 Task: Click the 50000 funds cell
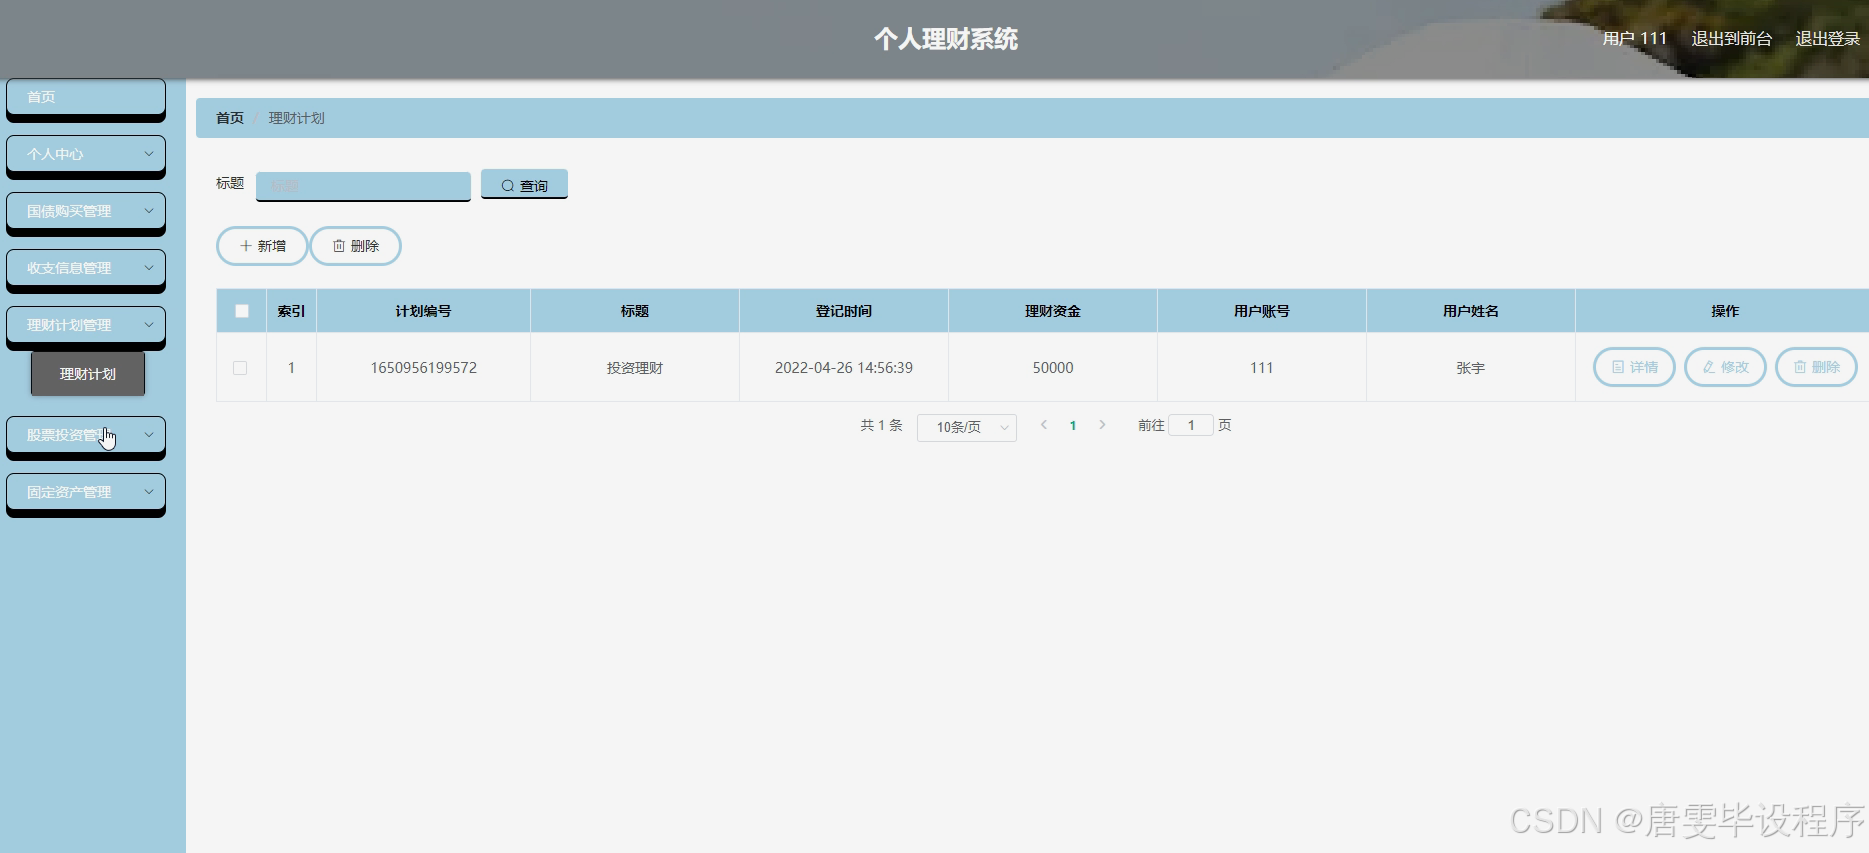tap(1052, 368)
